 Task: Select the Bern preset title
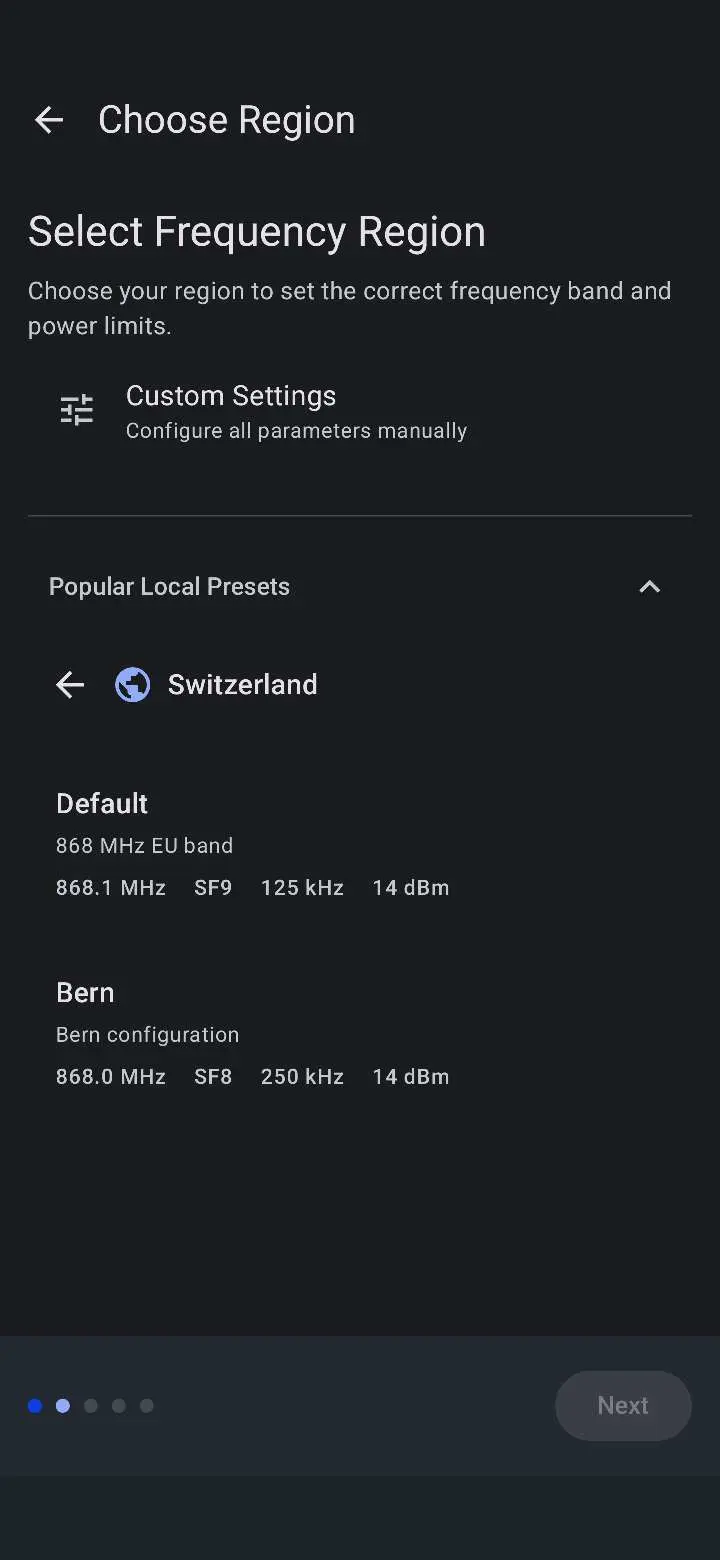[85, 993]
